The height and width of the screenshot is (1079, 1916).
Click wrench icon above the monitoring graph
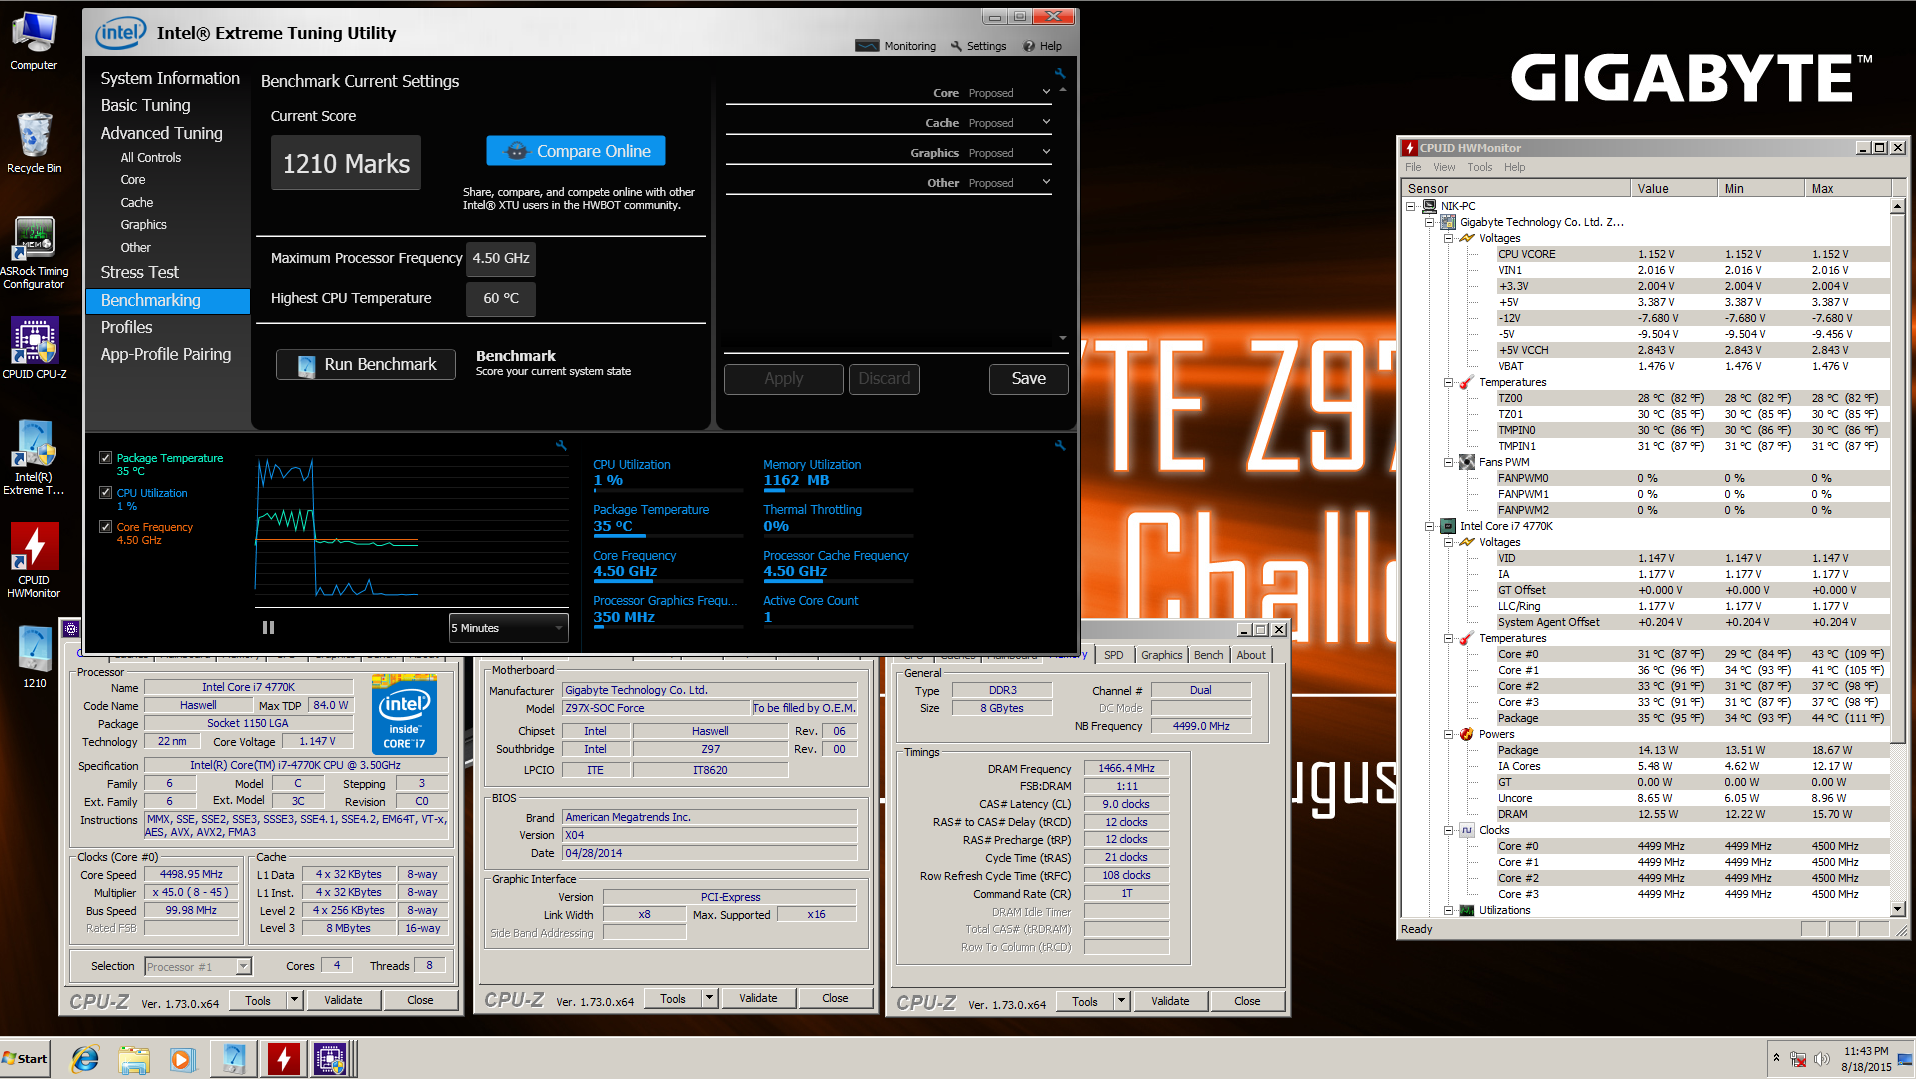tap(561, 445)
